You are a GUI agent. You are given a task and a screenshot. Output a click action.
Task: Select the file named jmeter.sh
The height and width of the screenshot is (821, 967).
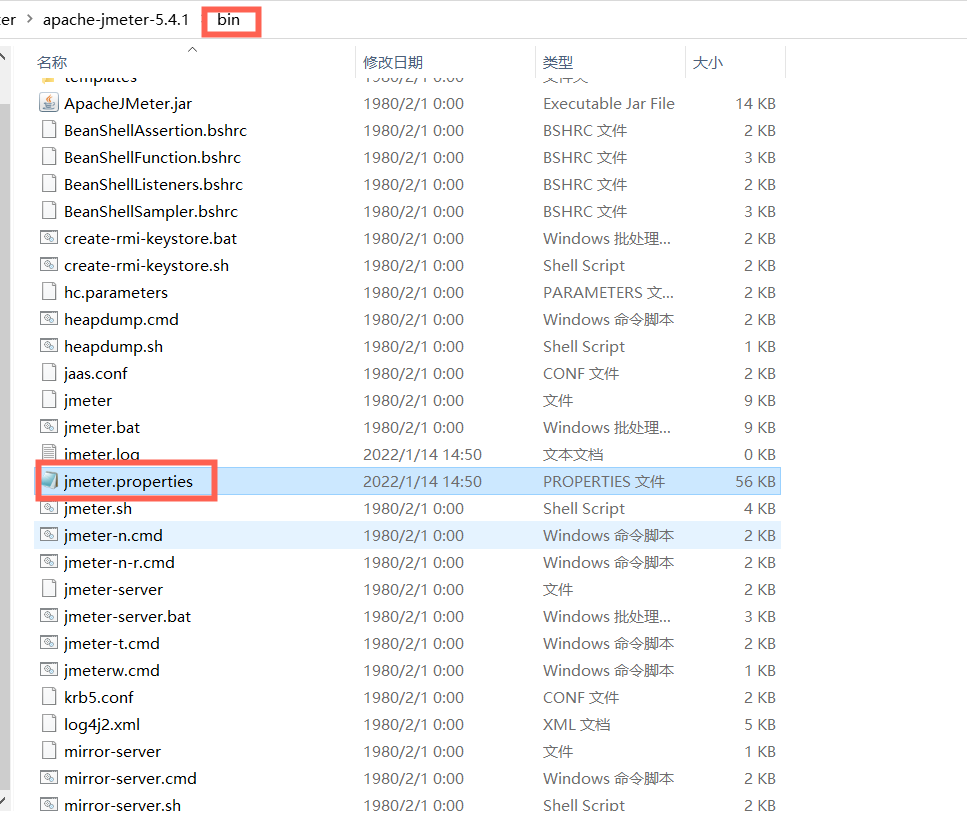pos(98,508)
